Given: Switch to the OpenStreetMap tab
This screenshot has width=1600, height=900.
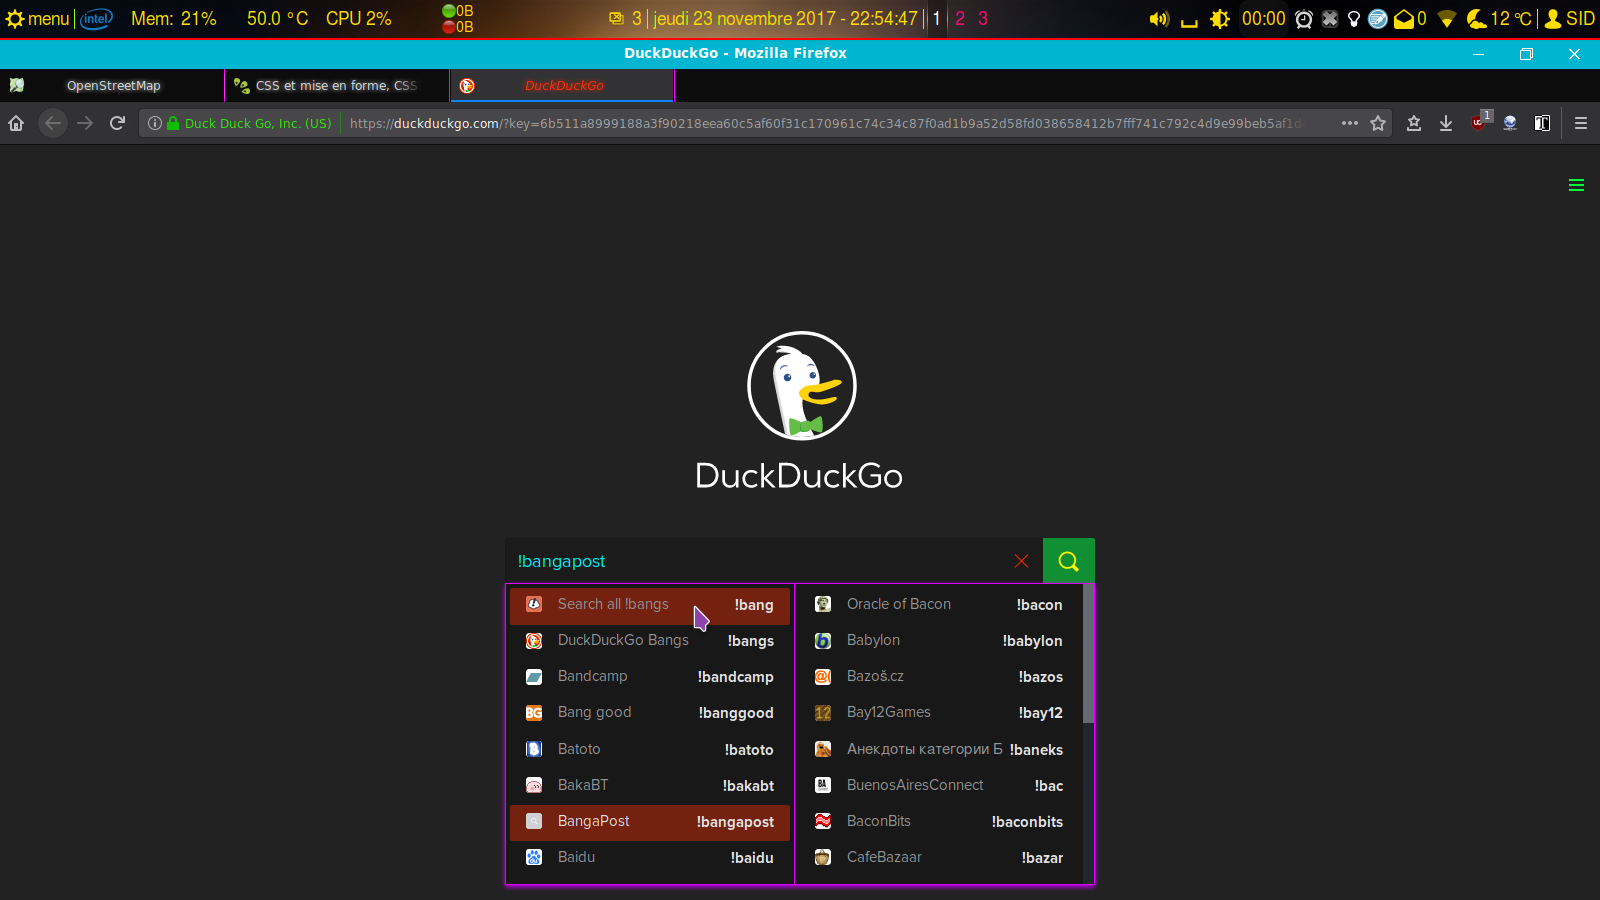Looking at the screenshot, I should coord(113,85).
